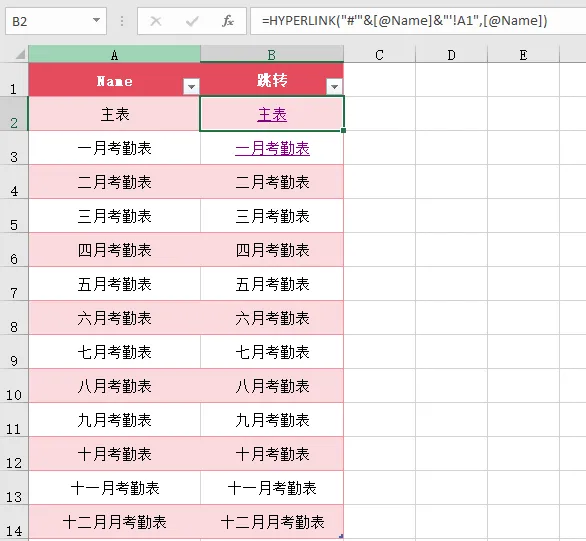Select column D header
This screenshot has height=541, width=586.
tap(451, 54)
